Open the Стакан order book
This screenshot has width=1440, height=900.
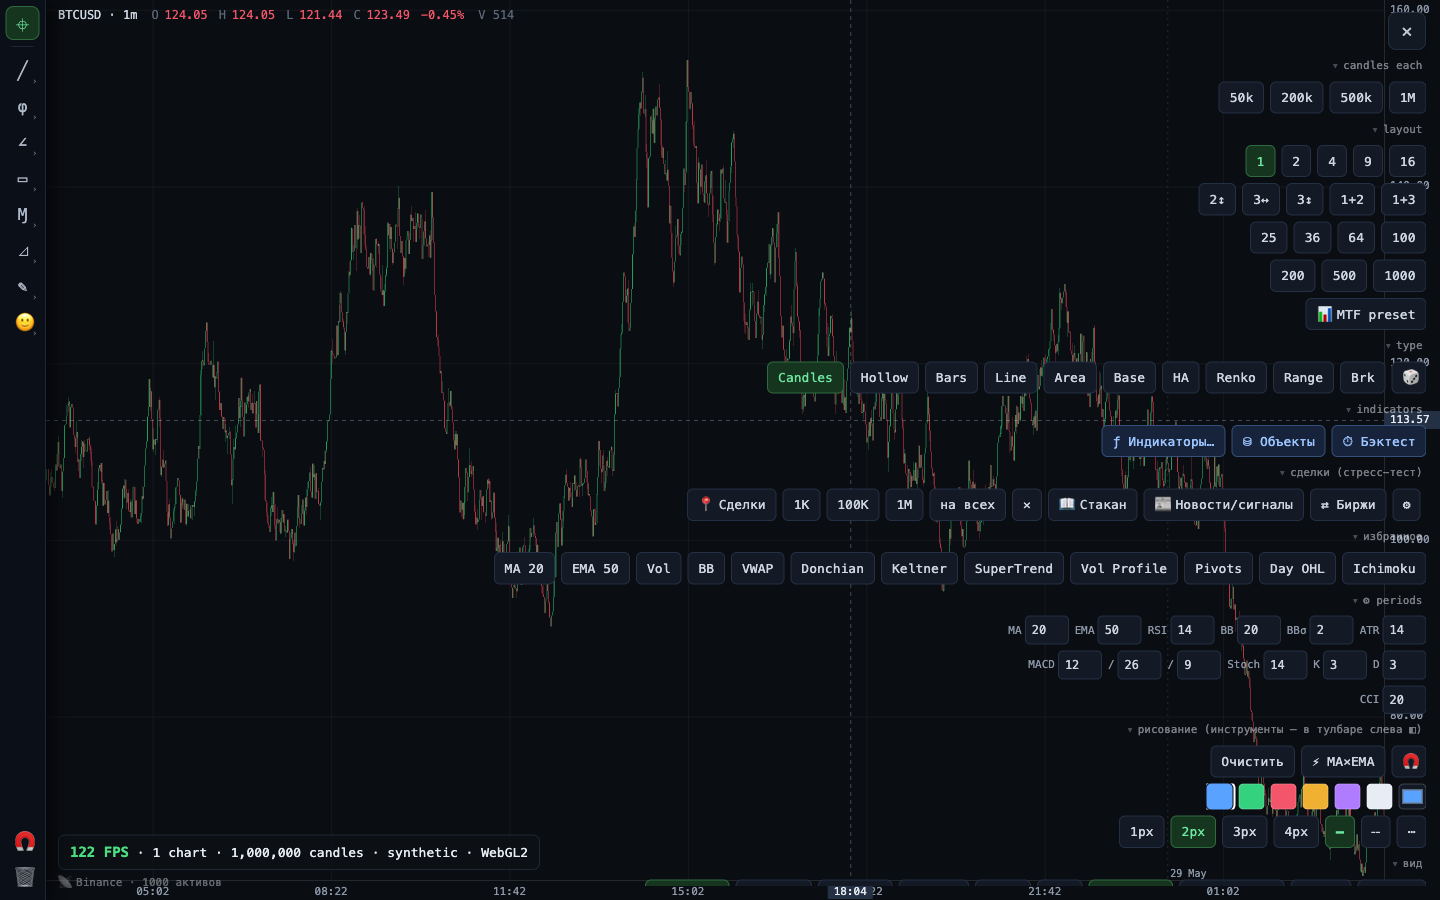coord(1093,505)
